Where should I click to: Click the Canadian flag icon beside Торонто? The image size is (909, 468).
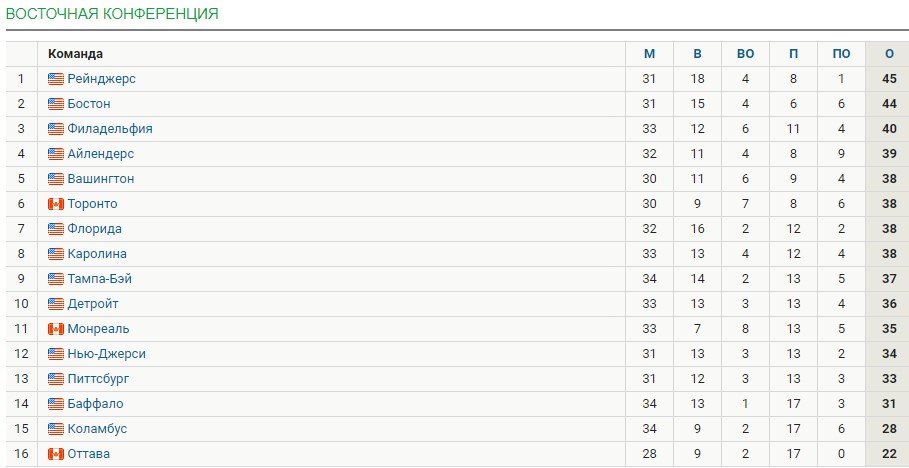click(56, 204)
